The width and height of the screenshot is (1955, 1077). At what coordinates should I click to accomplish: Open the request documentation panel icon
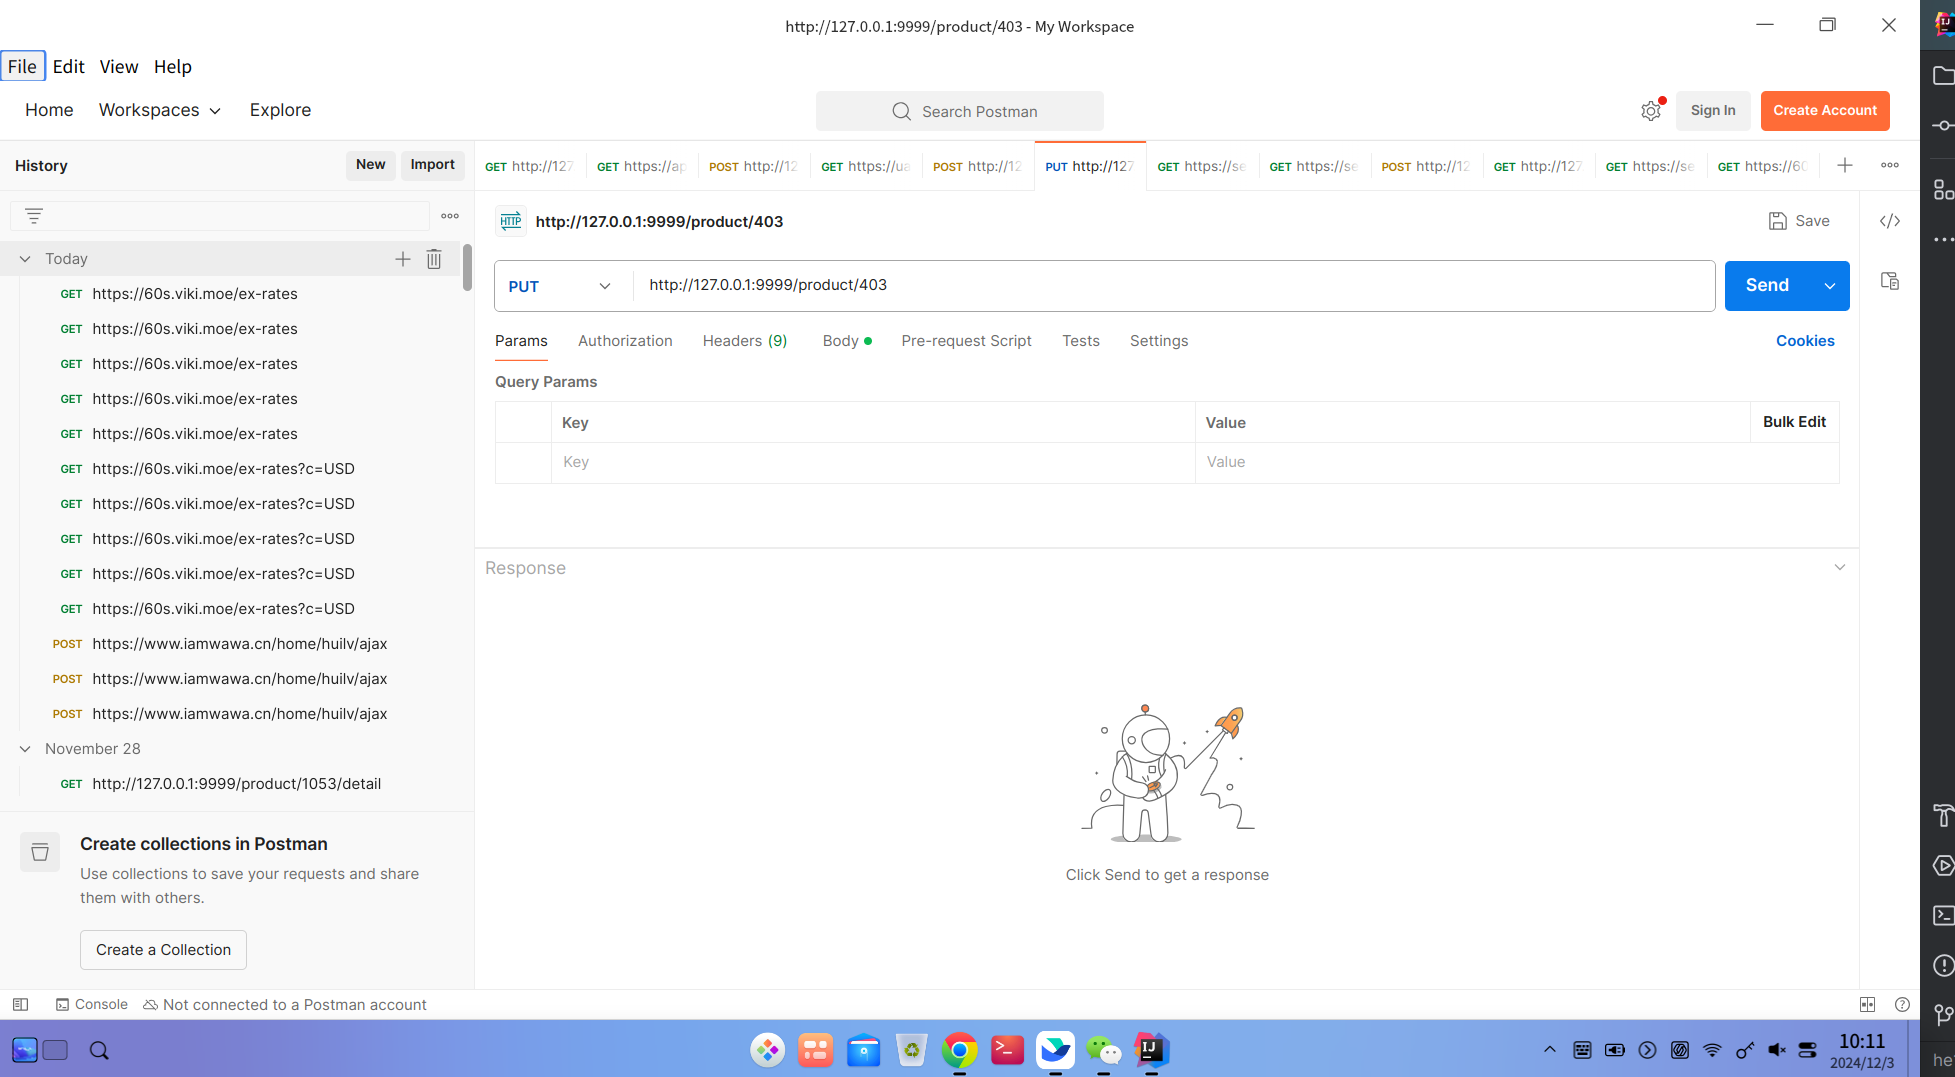[1889, 281]
